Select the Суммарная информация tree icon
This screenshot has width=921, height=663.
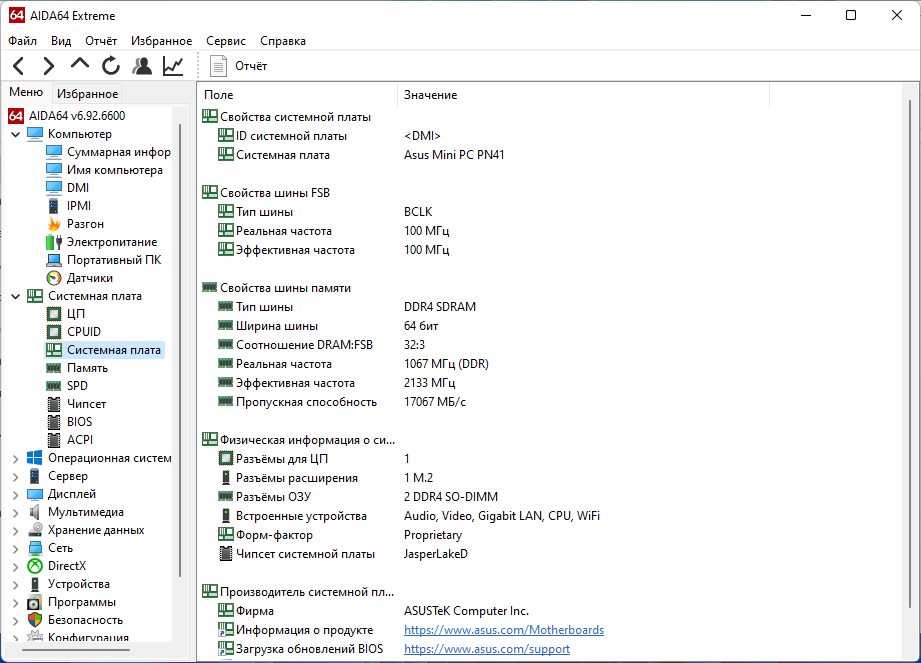pos(54,152)
